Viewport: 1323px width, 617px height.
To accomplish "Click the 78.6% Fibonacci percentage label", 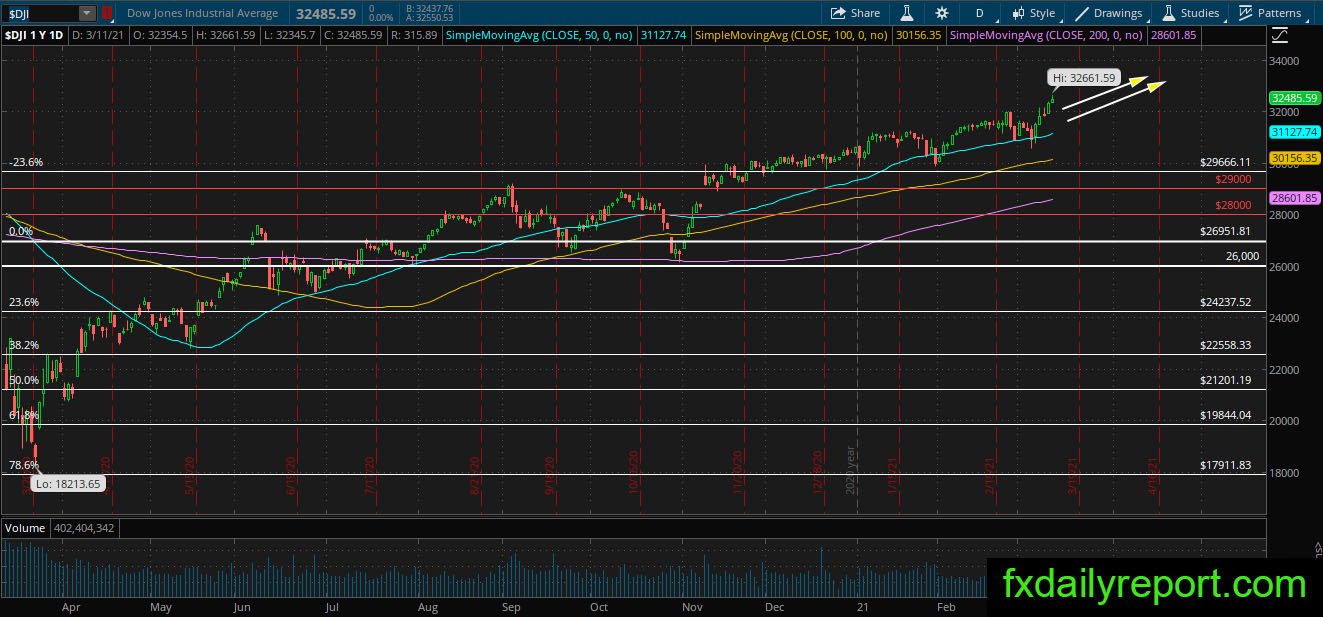I will [24, 465].
